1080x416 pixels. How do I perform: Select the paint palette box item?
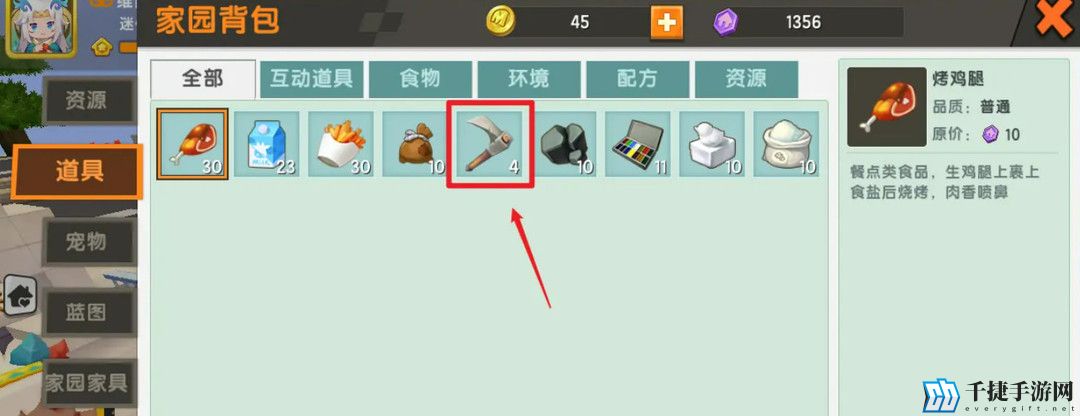tap(638, 144)
